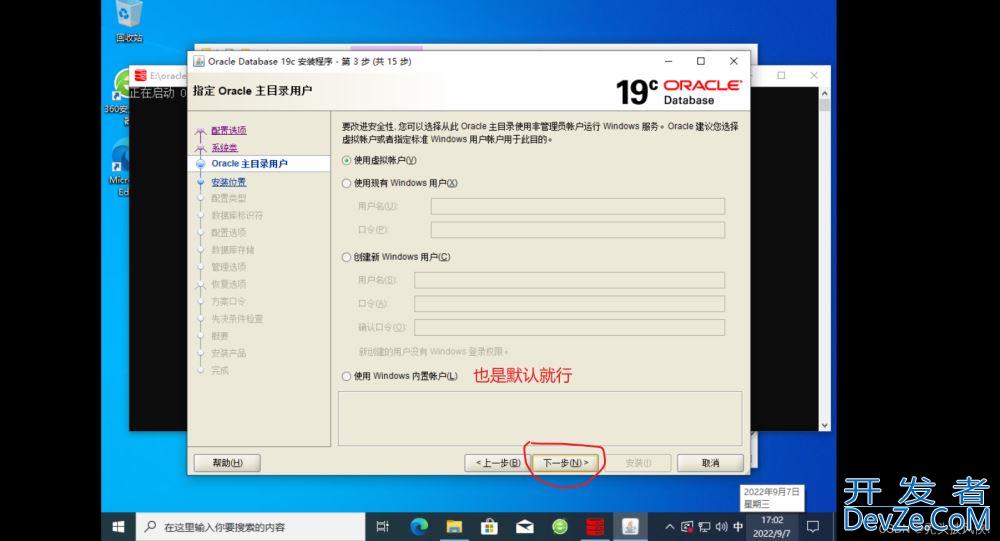Click existing user password field
The height and width of the screenshot is (541, 1000).
(x=578, y=230)
